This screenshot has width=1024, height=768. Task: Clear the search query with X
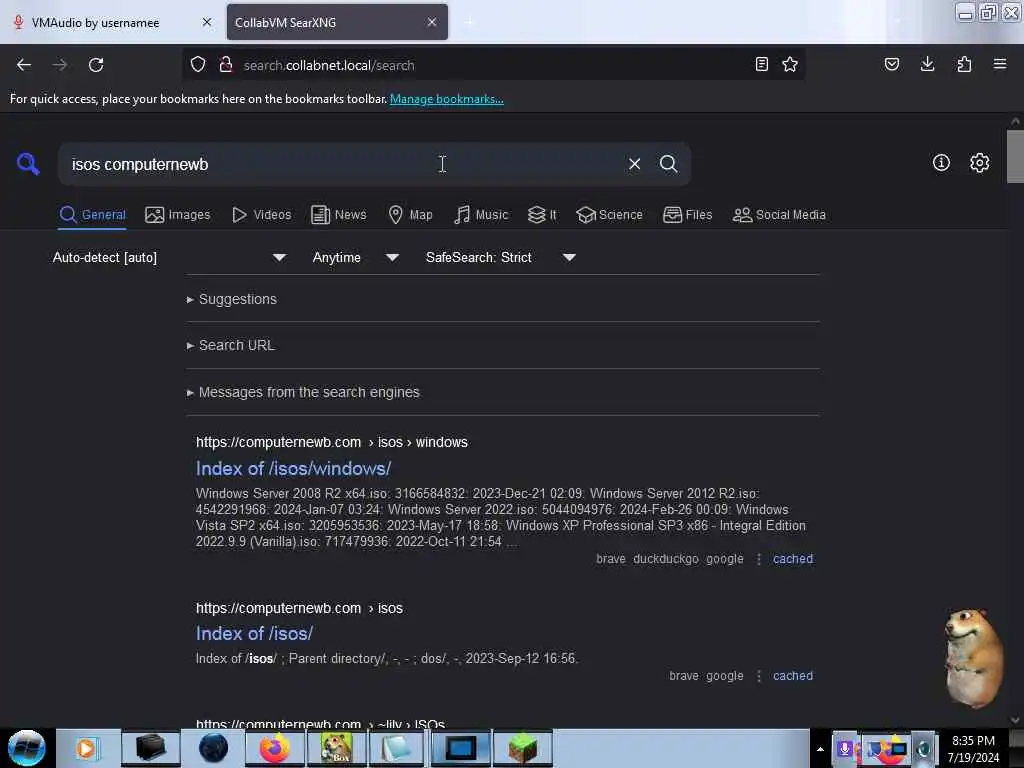point(634,164)
